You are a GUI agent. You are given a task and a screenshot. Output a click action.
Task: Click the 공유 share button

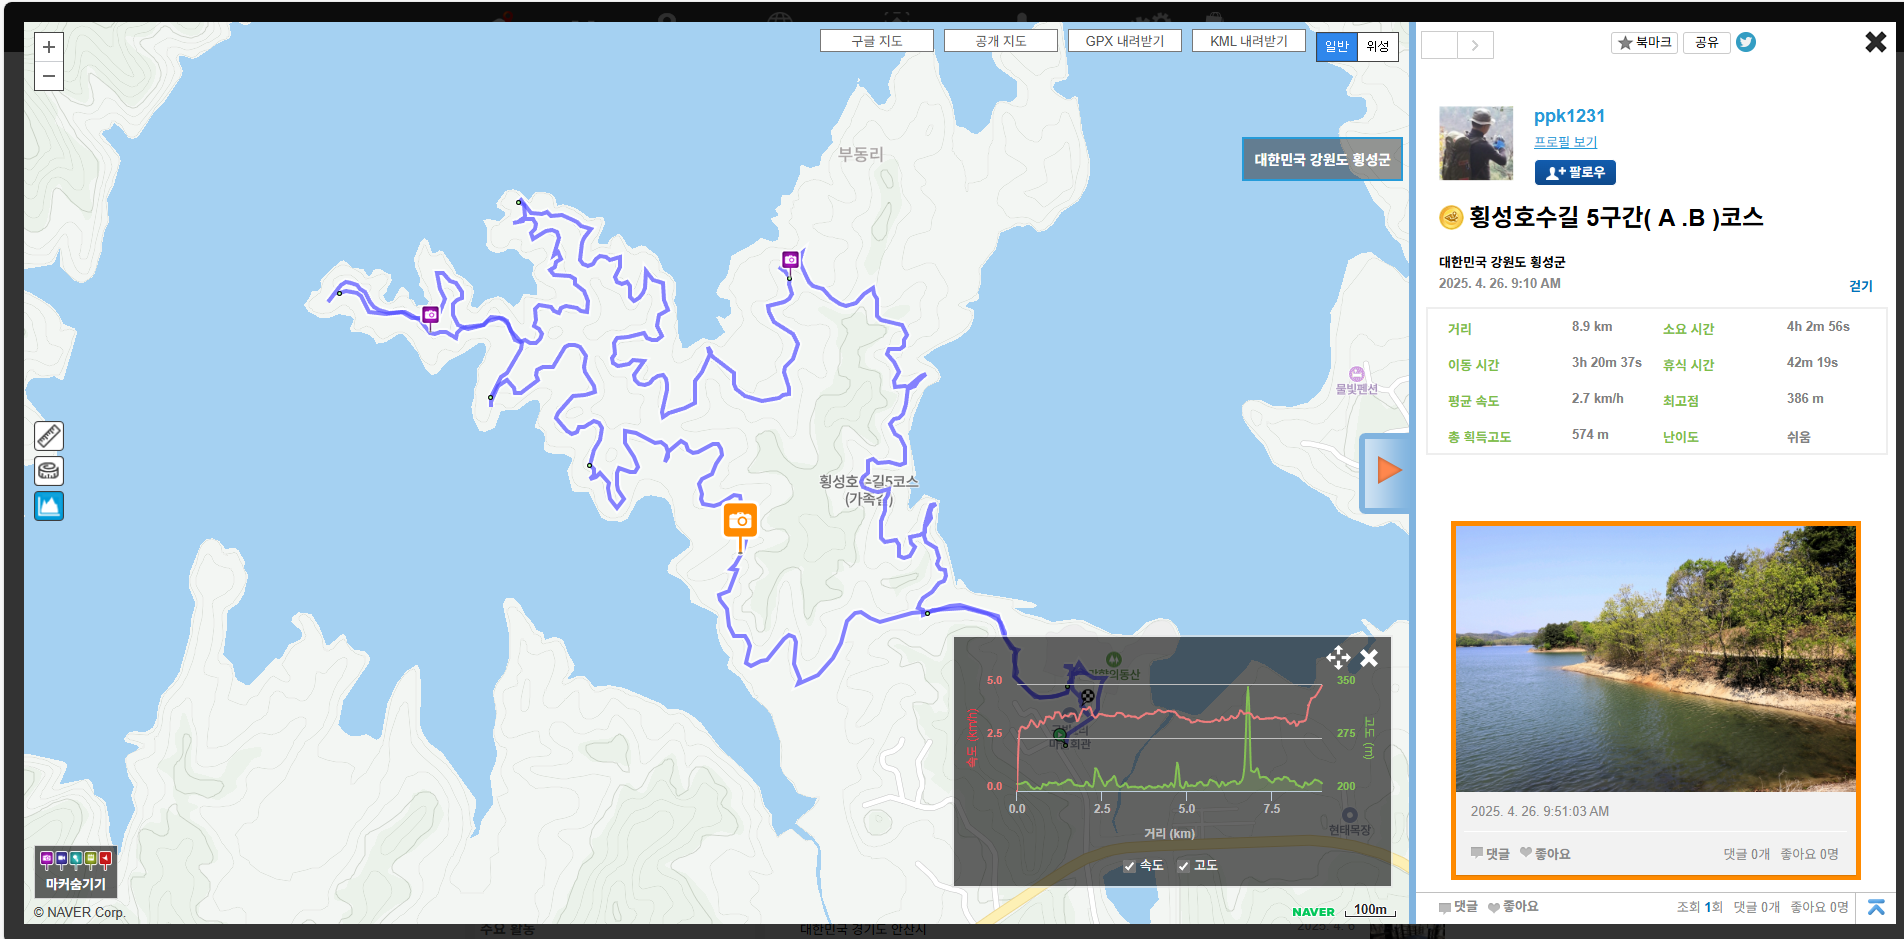1707,42
